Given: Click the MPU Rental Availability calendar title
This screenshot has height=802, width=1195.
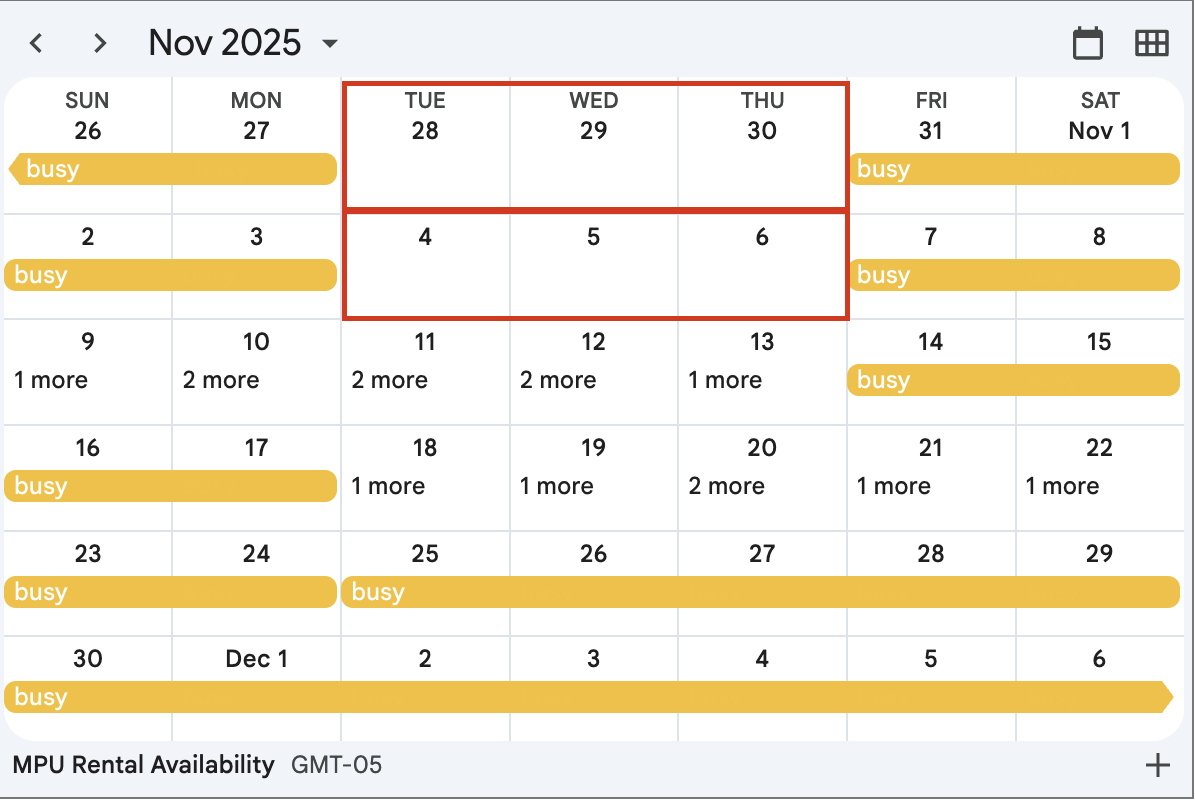Looking at the screenshot, I should [x=143, y=766].
